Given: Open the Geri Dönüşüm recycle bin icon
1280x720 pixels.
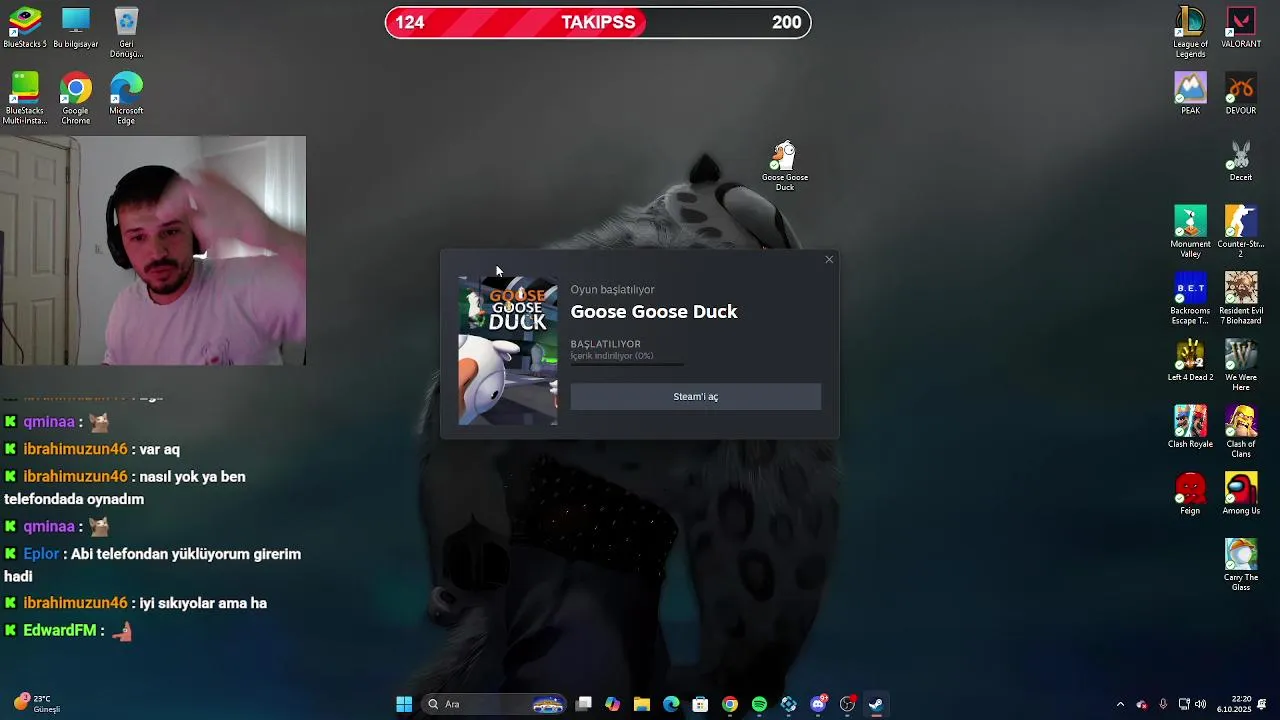Looking at the screenshot, I should tap(126, 33).
